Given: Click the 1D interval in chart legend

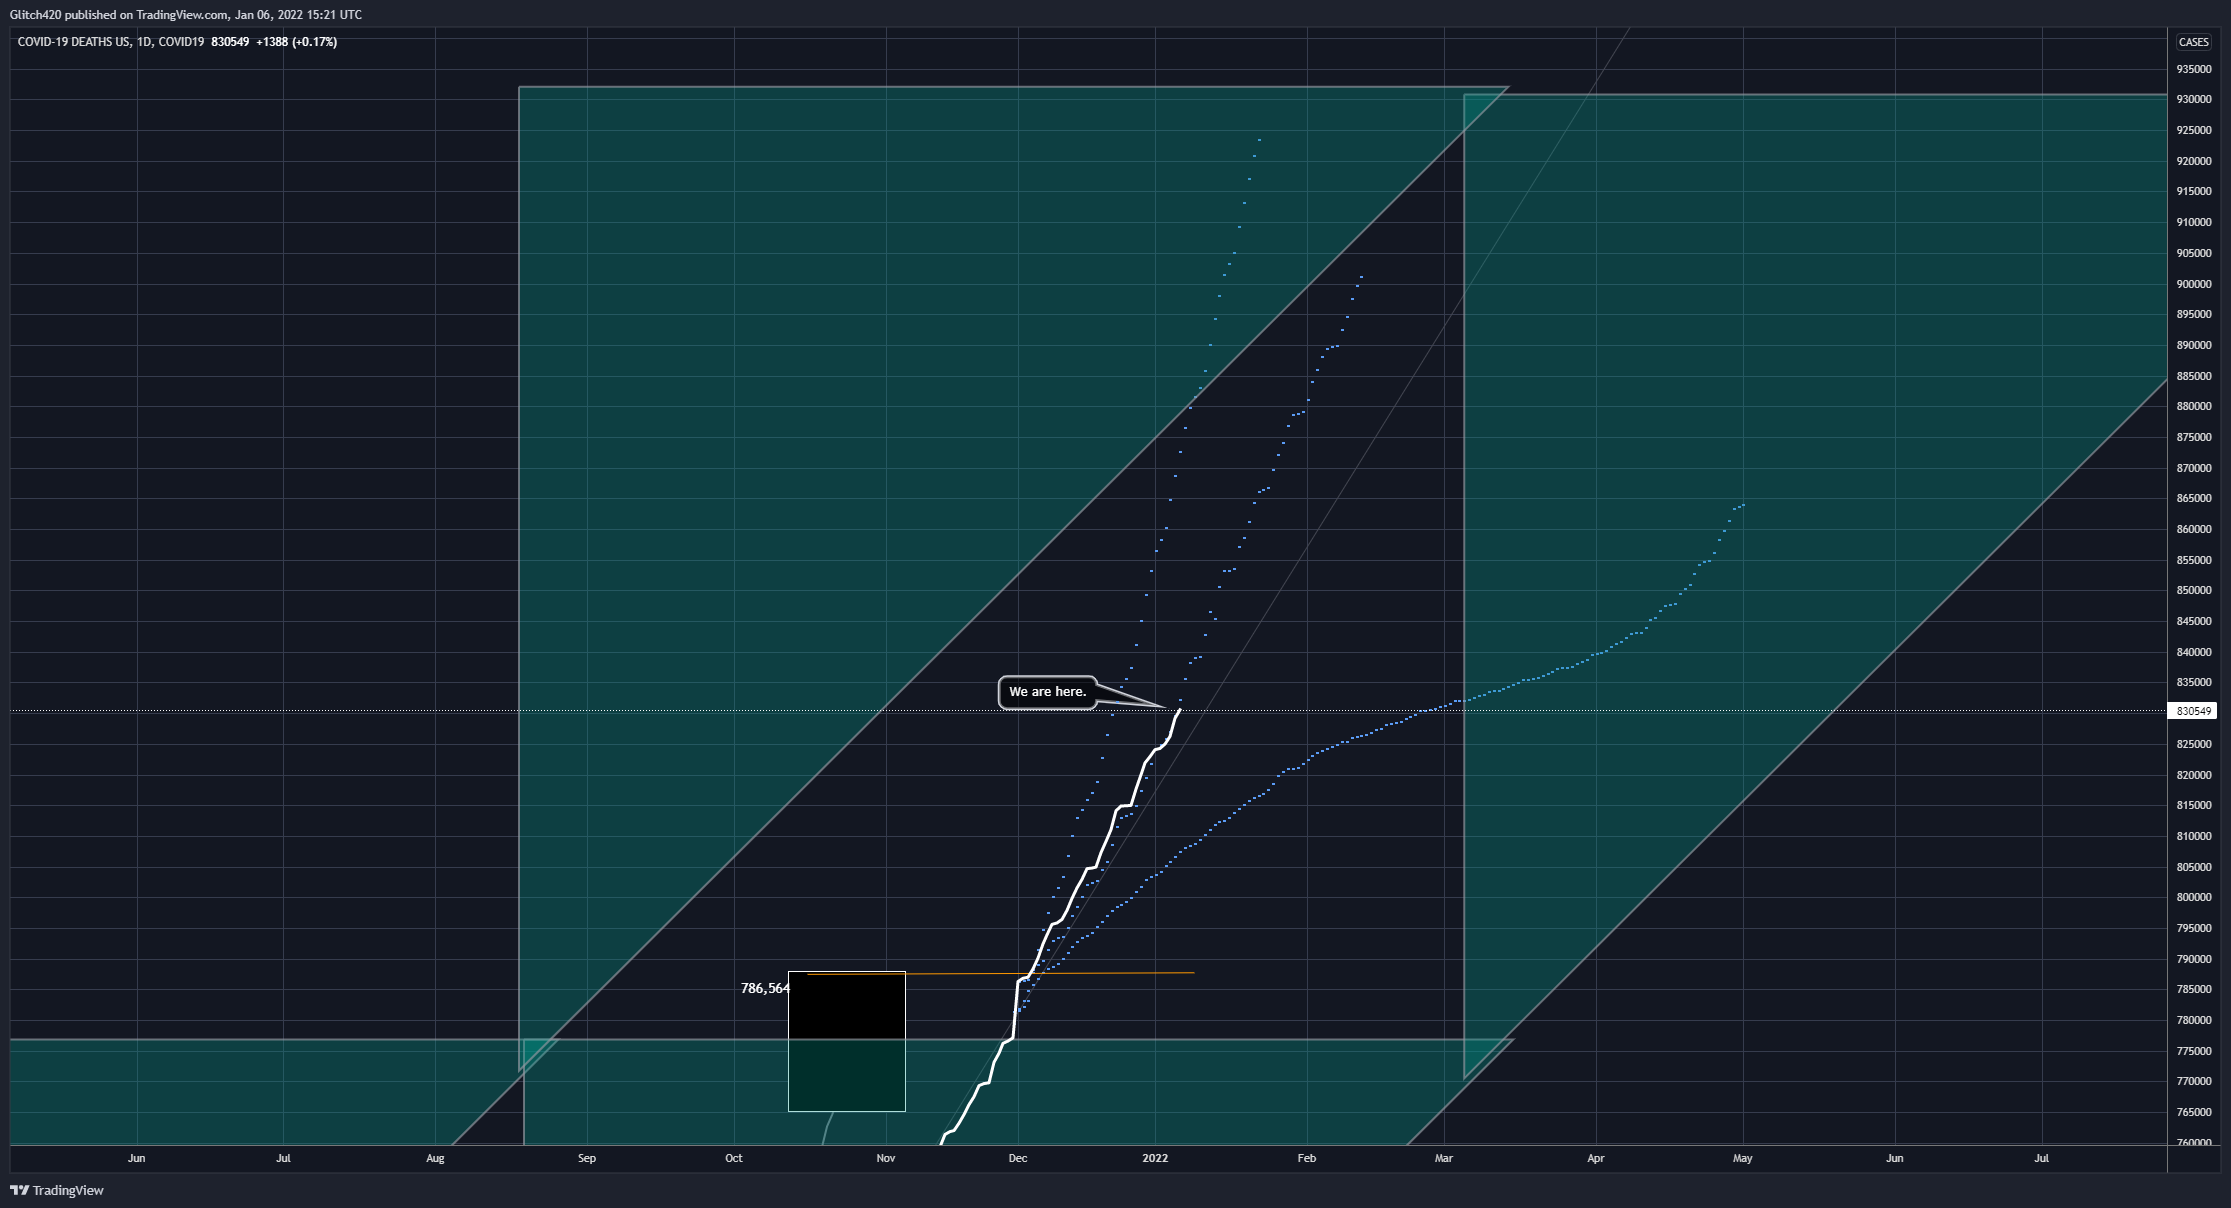Looking at the screenshot, I should coord(144,42).
